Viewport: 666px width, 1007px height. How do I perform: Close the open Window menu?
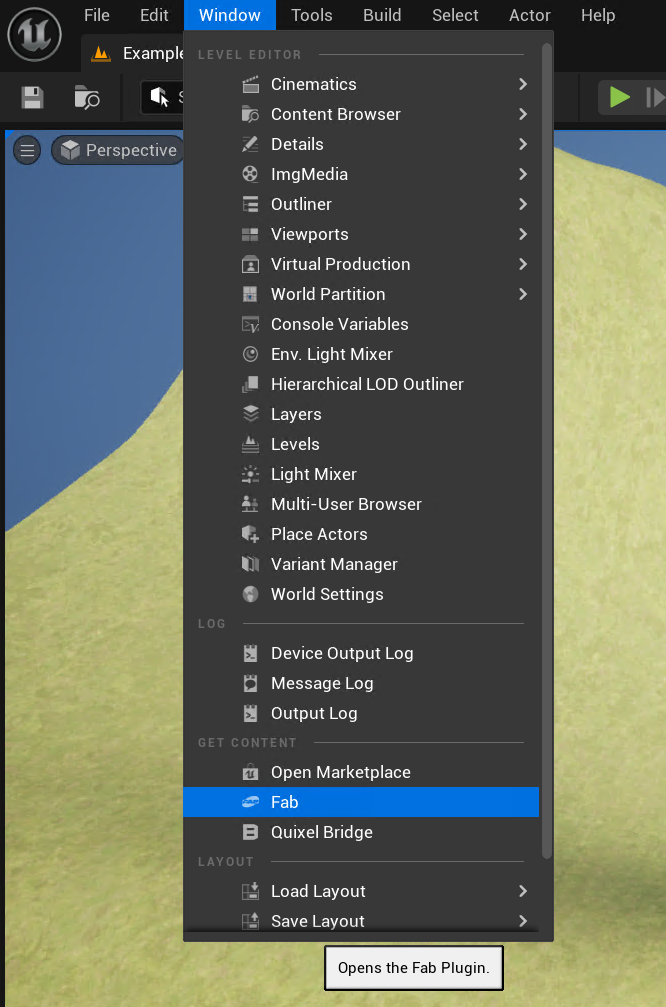tap(230, 15)
